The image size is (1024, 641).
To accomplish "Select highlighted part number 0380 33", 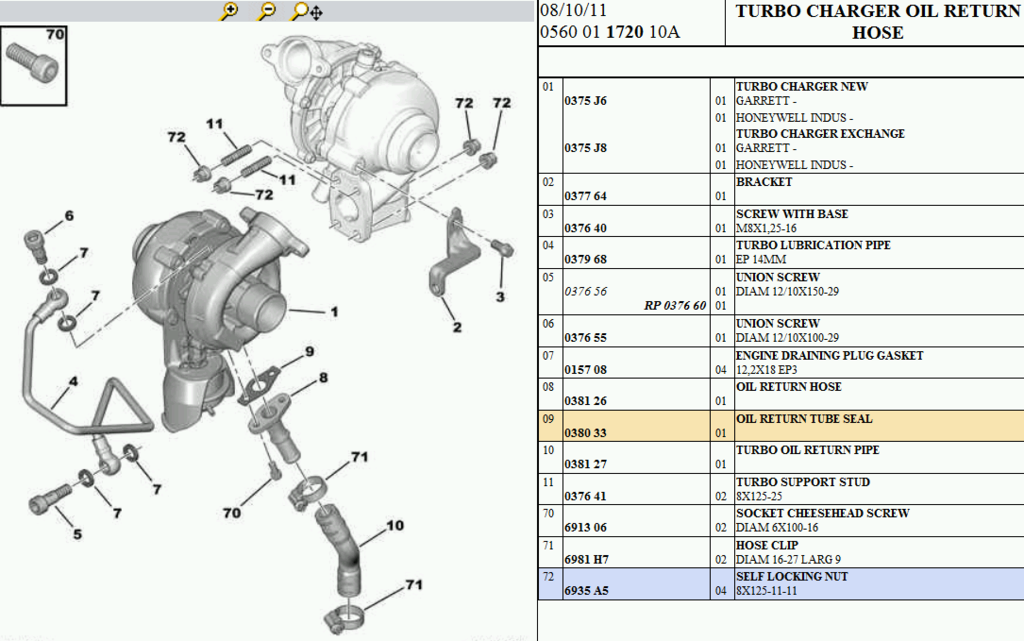I will [586, 433].
